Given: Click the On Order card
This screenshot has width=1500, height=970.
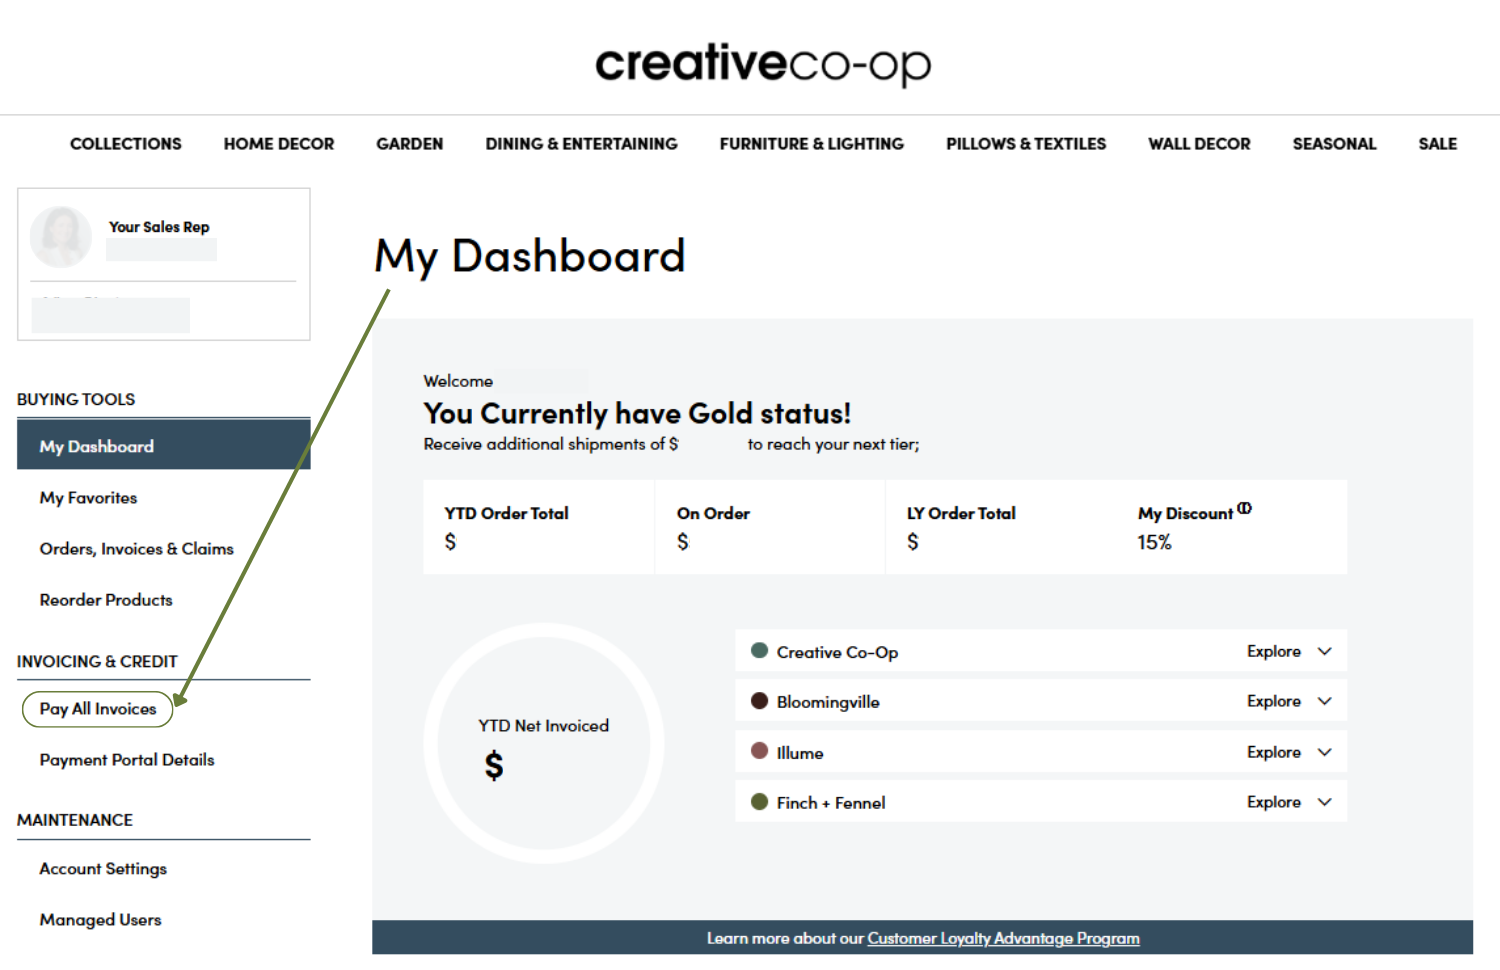Looking at the screenshot, I should coord(770,527).
